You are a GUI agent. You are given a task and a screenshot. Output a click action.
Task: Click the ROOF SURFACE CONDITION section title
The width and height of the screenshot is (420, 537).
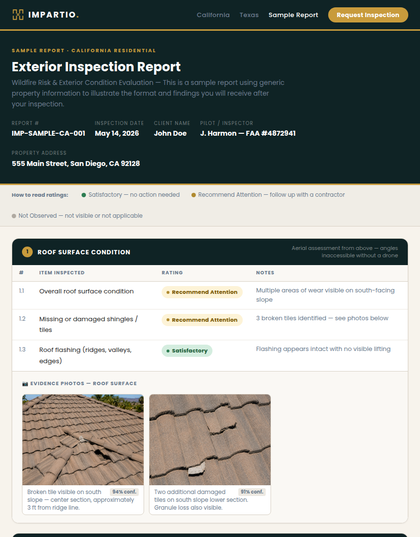coord(84,252)
